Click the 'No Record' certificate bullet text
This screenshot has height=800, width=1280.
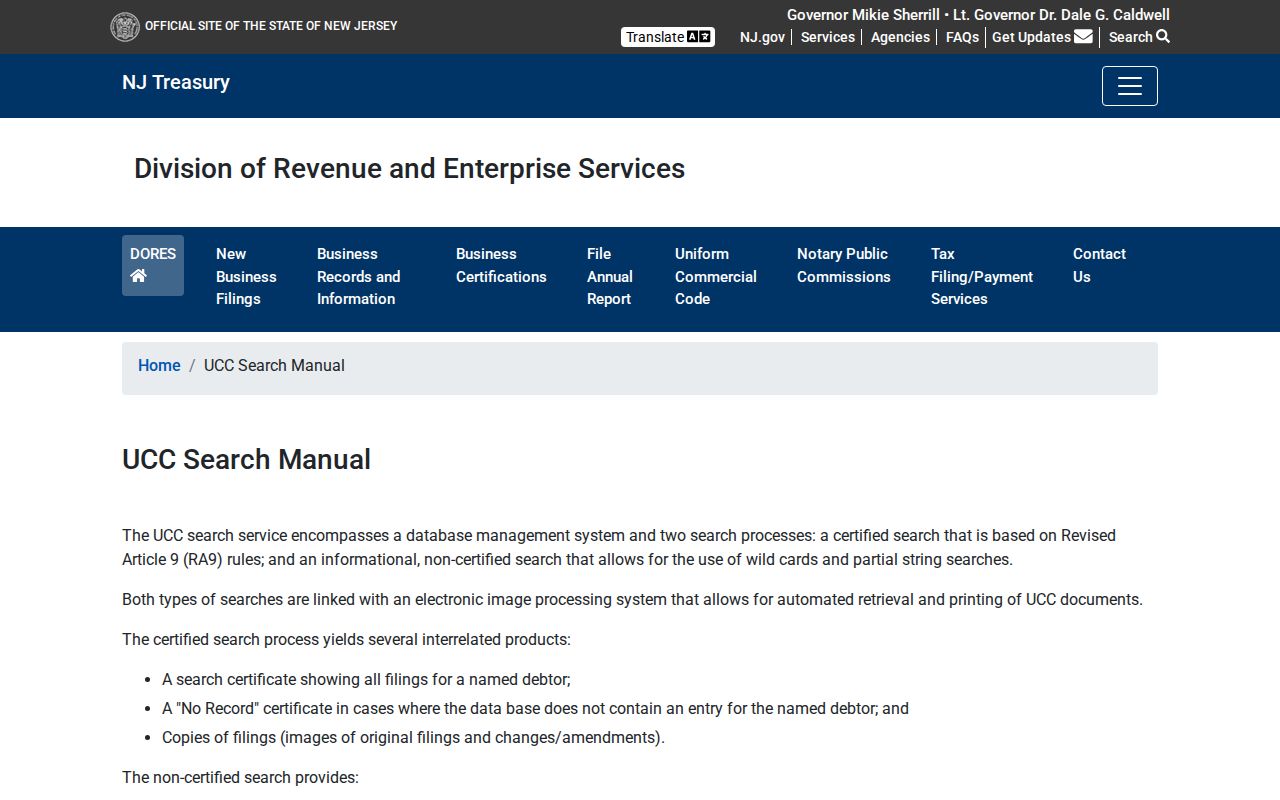click(535, 709)
